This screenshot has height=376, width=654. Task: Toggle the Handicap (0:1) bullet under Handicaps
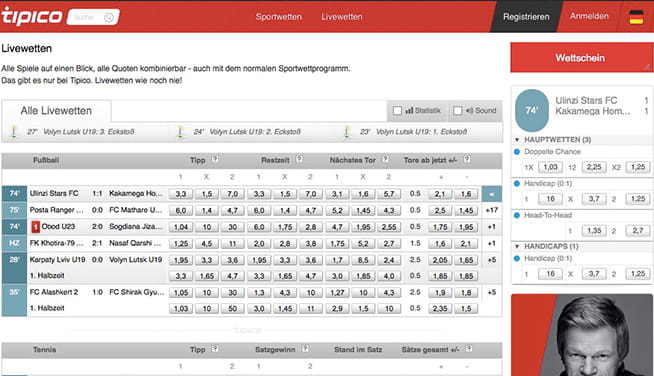coord(517,258)
